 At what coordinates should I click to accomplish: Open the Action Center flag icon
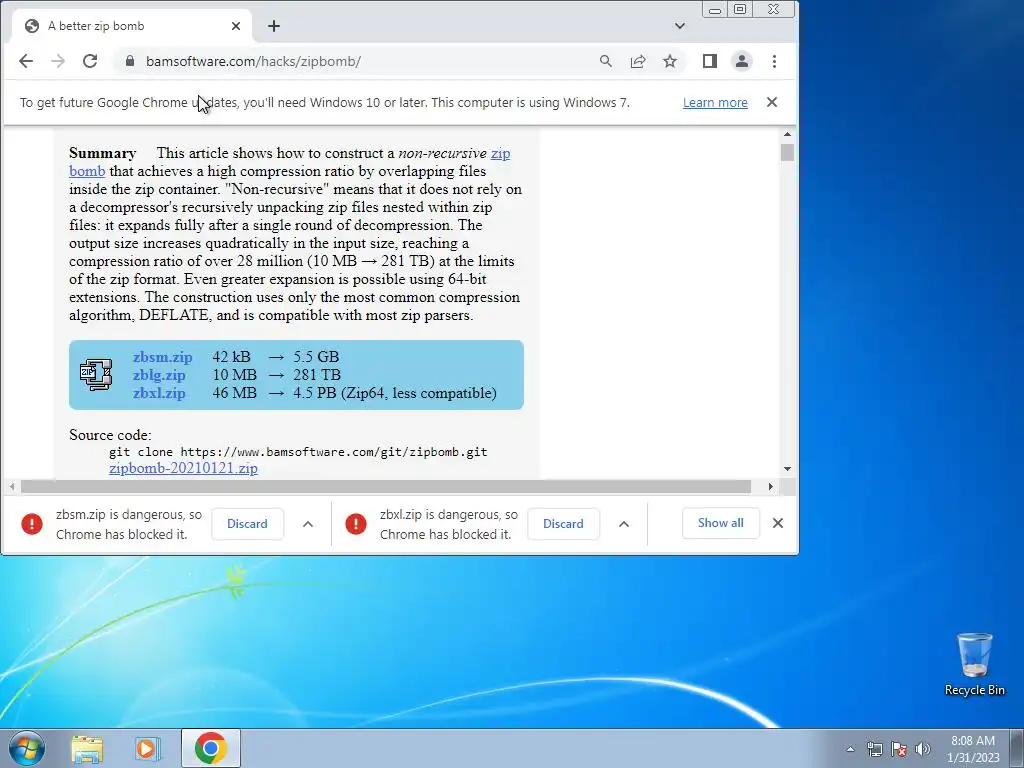pyautogui.click(x=899, y=749)
